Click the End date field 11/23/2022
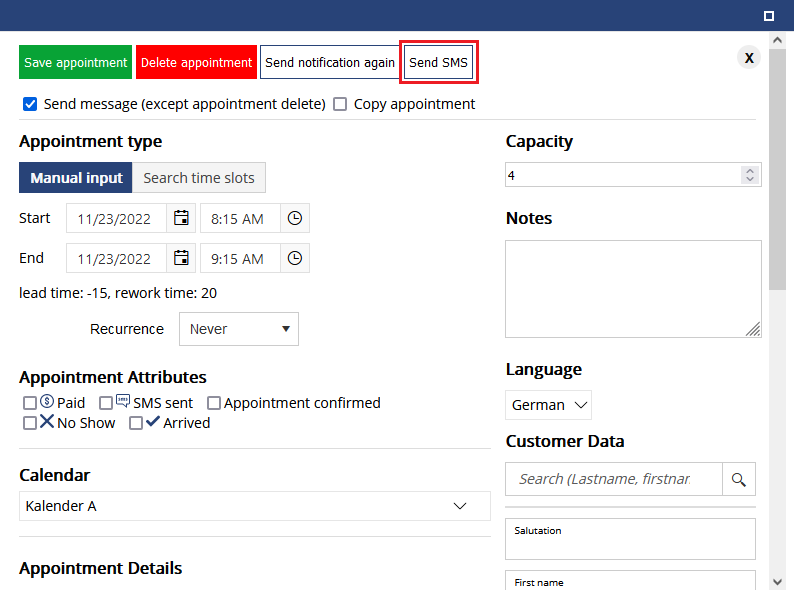 coord(116,258)
